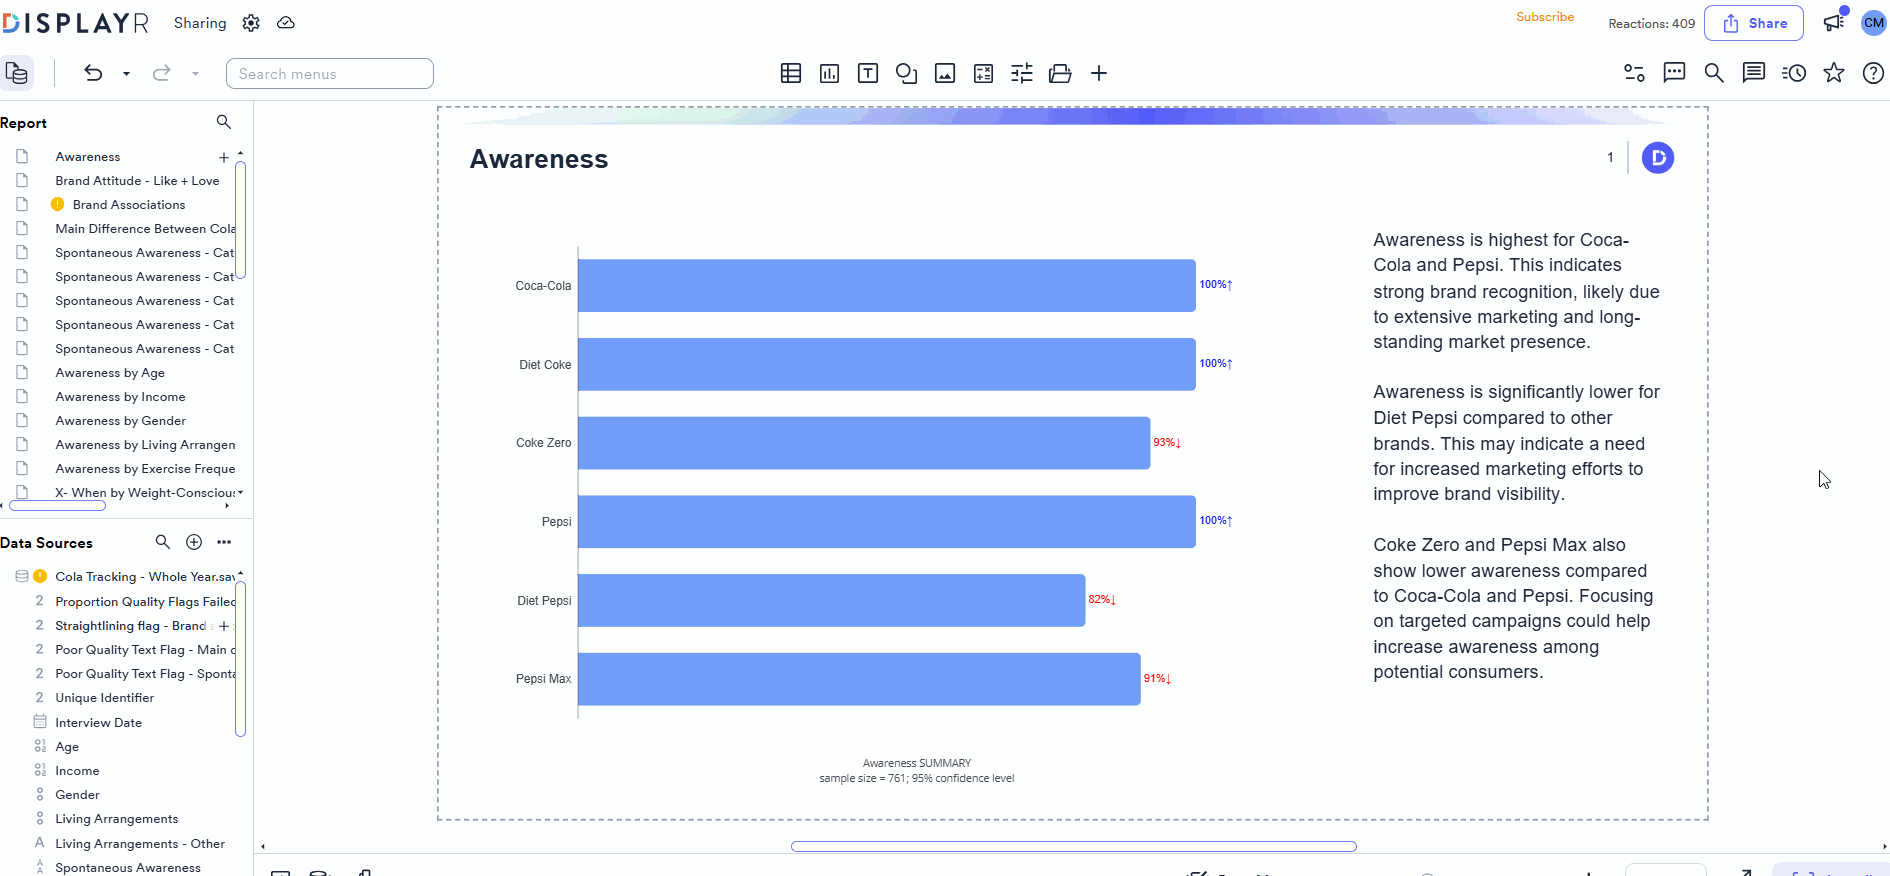Viewport: 1890px width, 876px height.
Task: Click the Diet Pepsi bar in chart
Action: pos(832,600)
